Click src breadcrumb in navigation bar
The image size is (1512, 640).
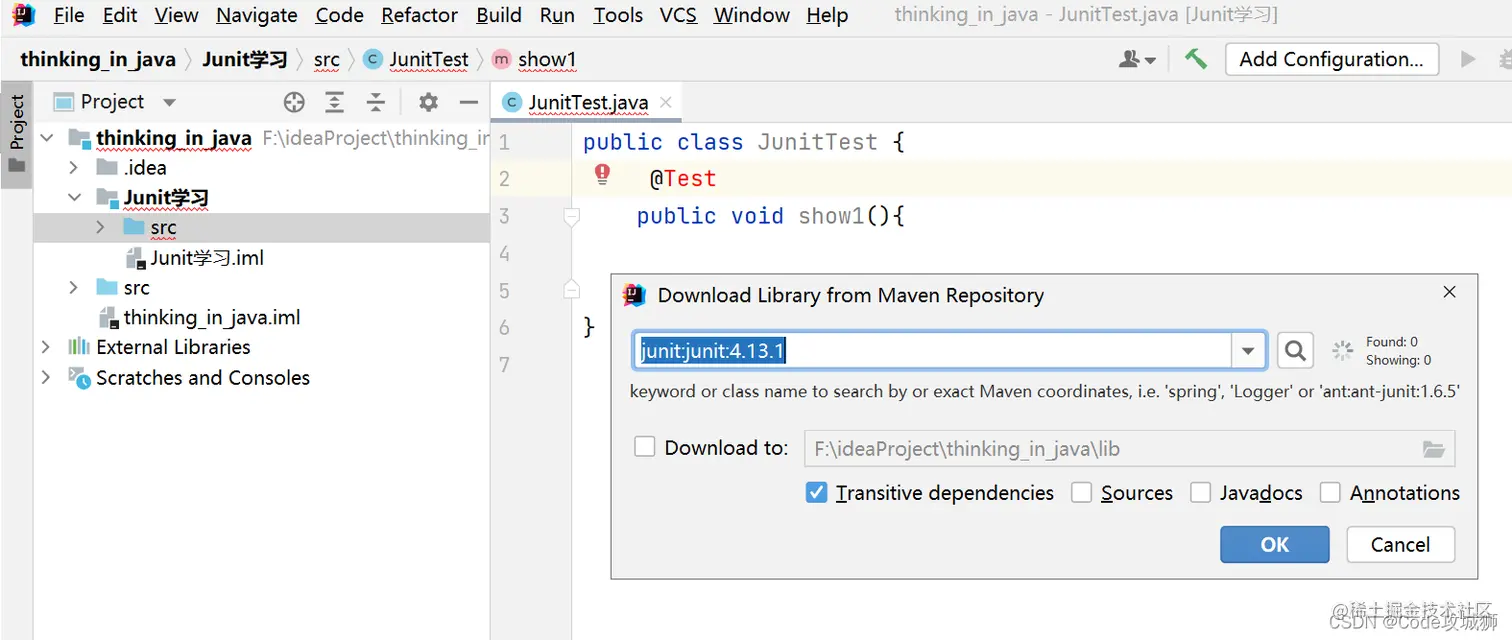[327, 59]
